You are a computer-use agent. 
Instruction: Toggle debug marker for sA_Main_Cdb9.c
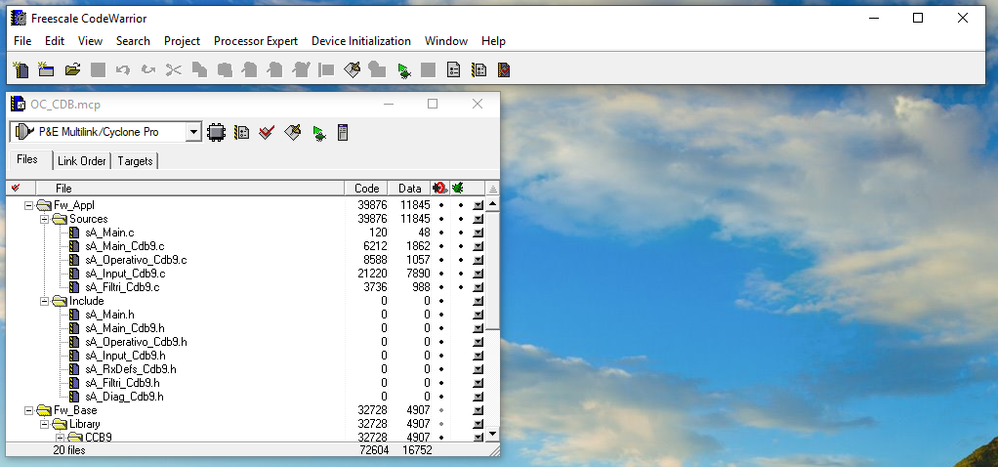click(x=460, y=246)
